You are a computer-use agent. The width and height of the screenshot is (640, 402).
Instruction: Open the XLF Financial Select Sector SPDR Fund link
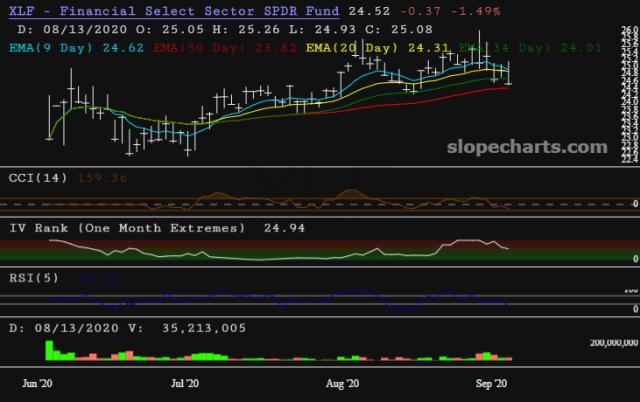pyautogui.click(x=174, y=11)
